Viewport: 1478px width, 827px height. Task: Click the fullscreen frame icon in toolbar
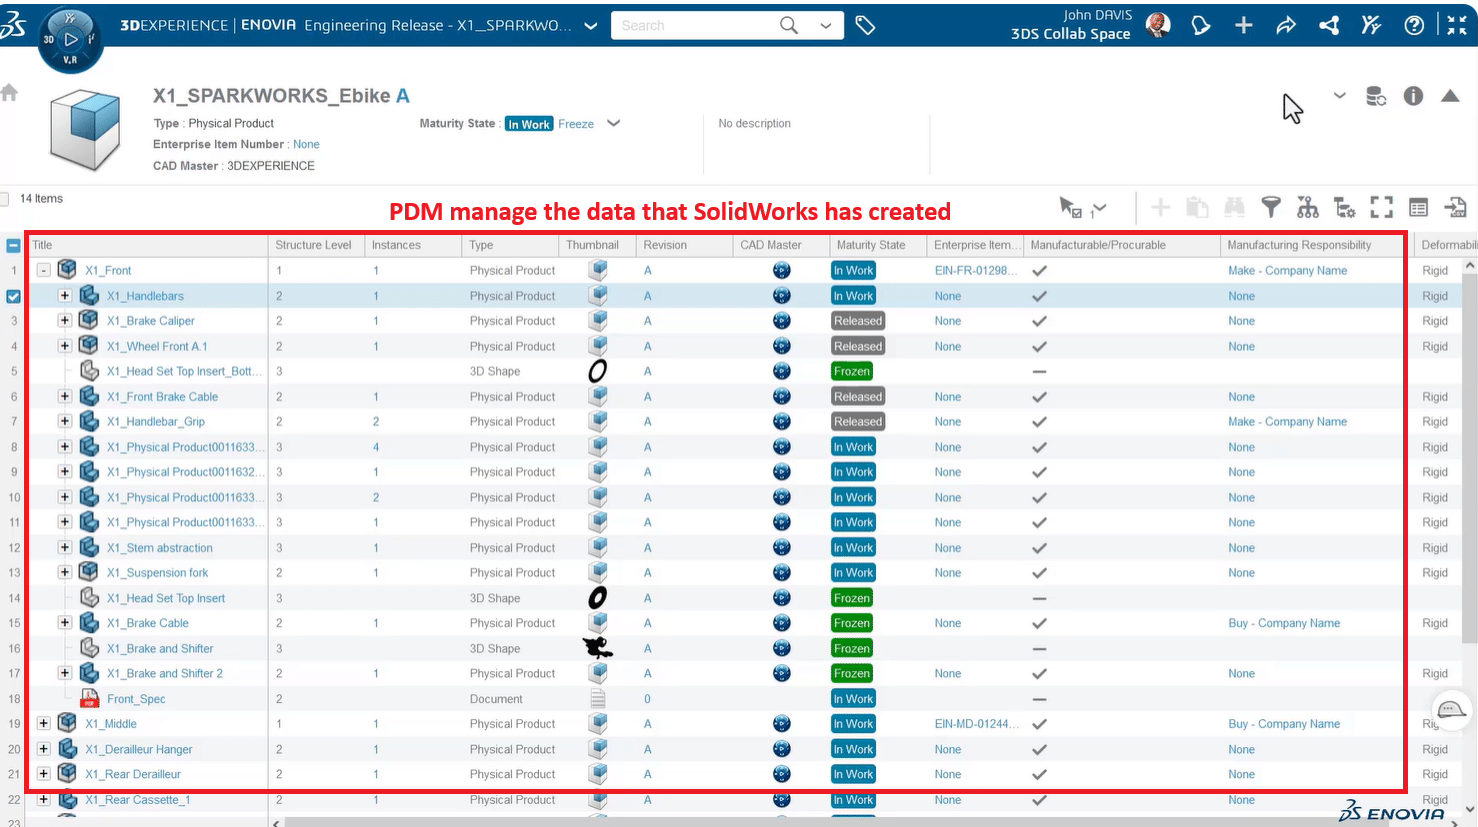click(1382, 207)
